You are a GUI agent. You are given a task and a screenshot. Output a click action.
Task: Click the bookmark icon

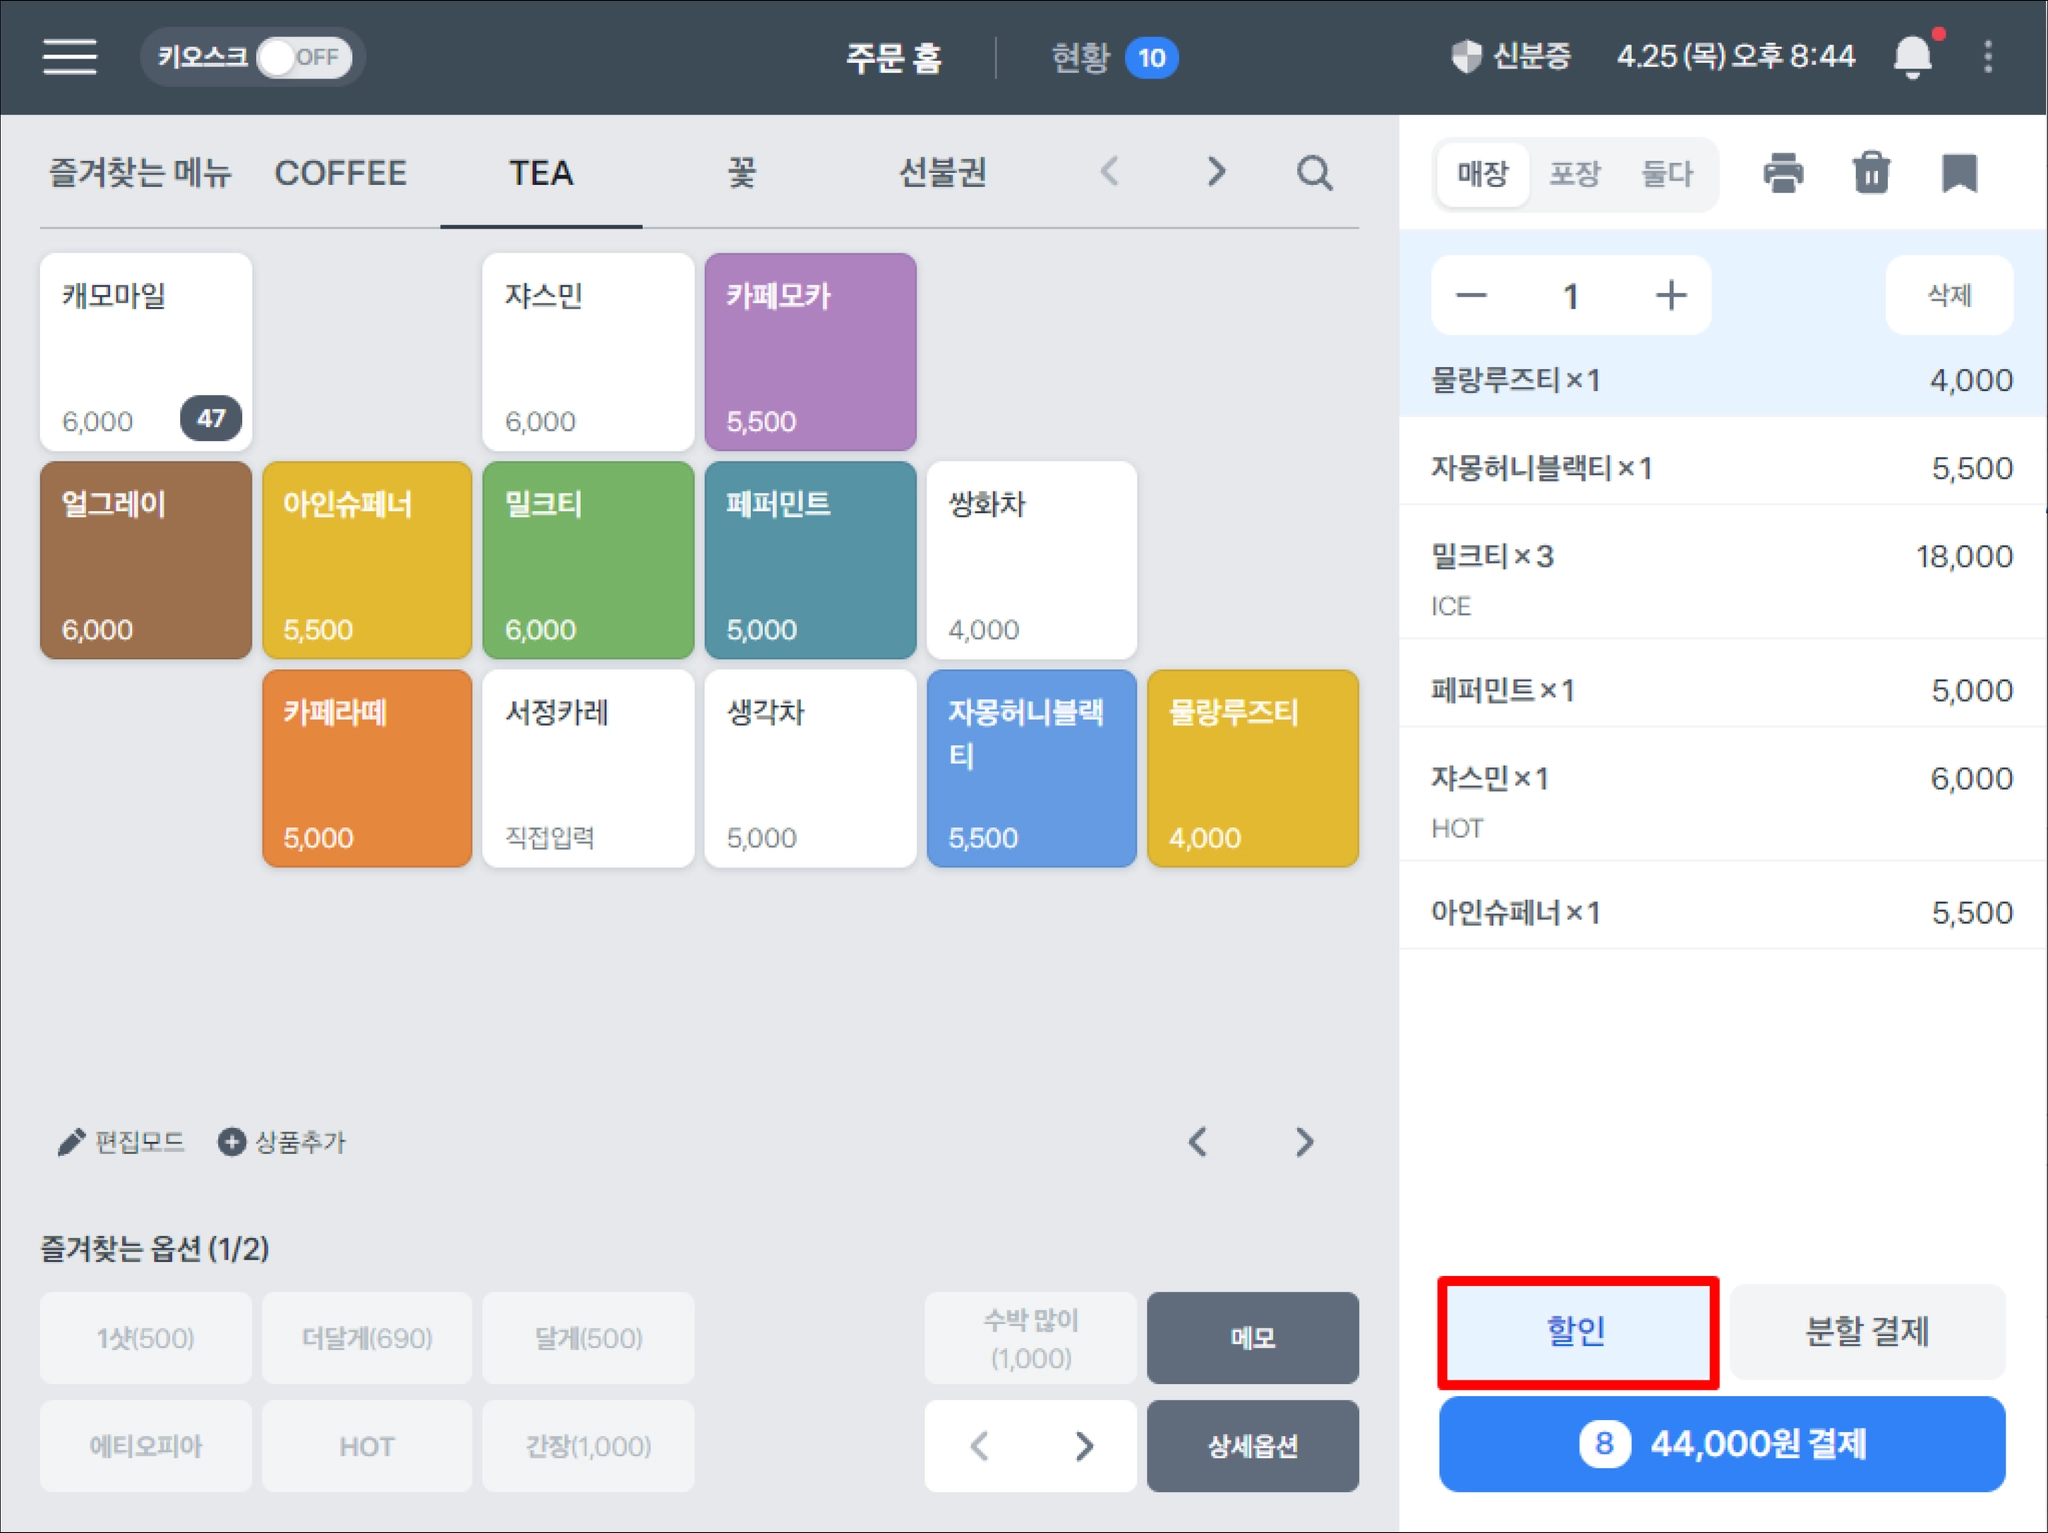click(1959, 173)
